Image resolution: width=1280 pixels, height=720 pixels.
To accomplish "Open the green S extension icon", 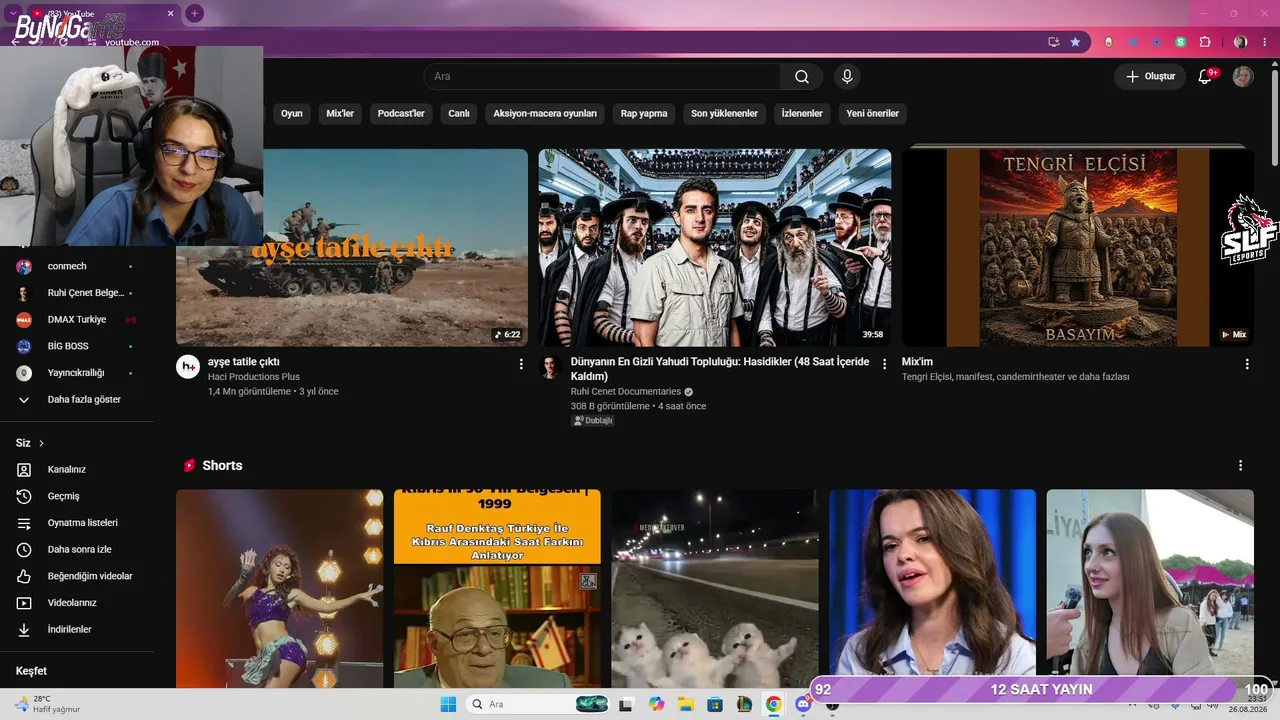I will click(1181, 42).
